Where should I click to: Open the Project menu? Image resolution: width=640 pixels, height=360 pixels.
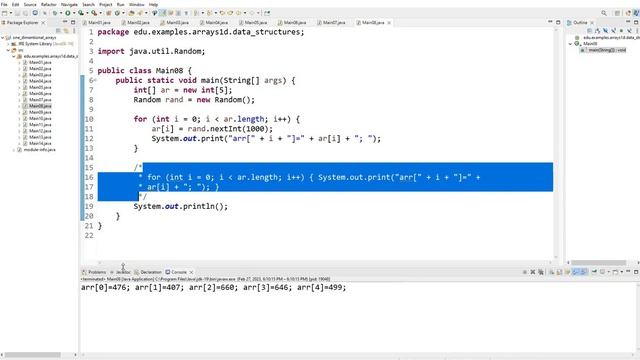pos(105,4)
